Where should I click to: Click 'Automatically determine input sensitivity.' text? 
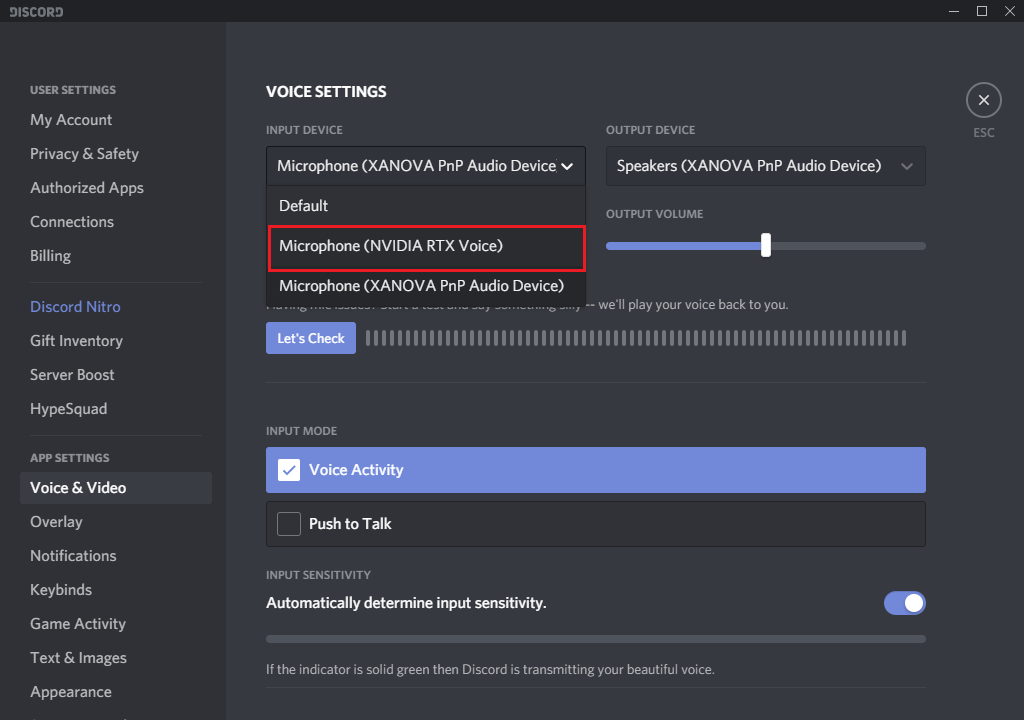[x=406, y=603]
